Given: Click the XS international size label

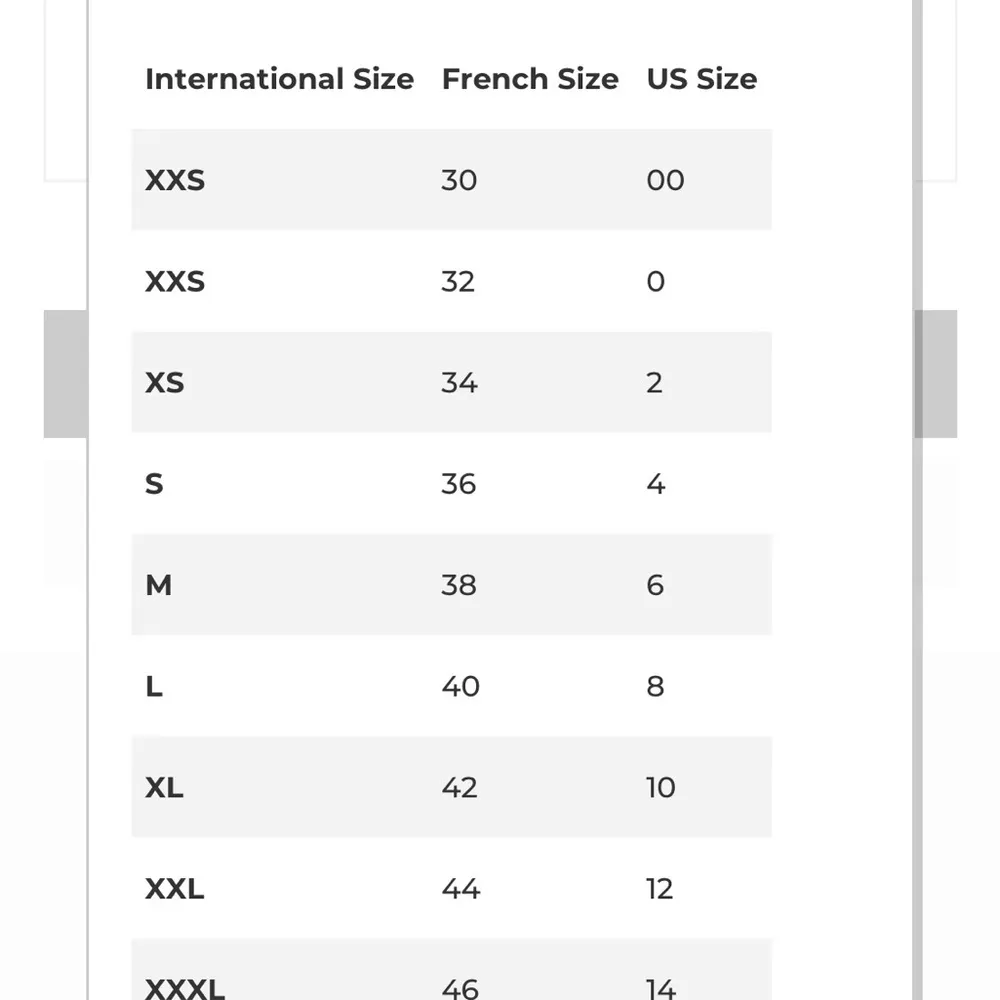Looking at the screenshot, I should [x=165, y=383].
